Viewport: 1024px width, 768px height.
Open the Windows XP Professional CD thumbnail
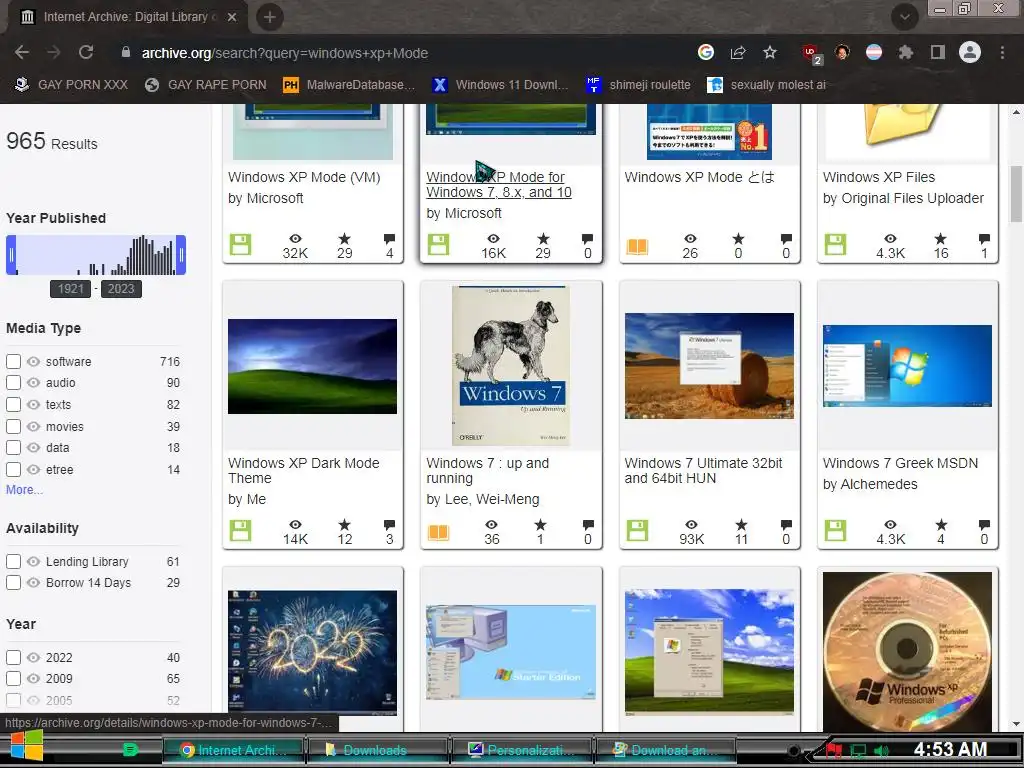[907, 651]
